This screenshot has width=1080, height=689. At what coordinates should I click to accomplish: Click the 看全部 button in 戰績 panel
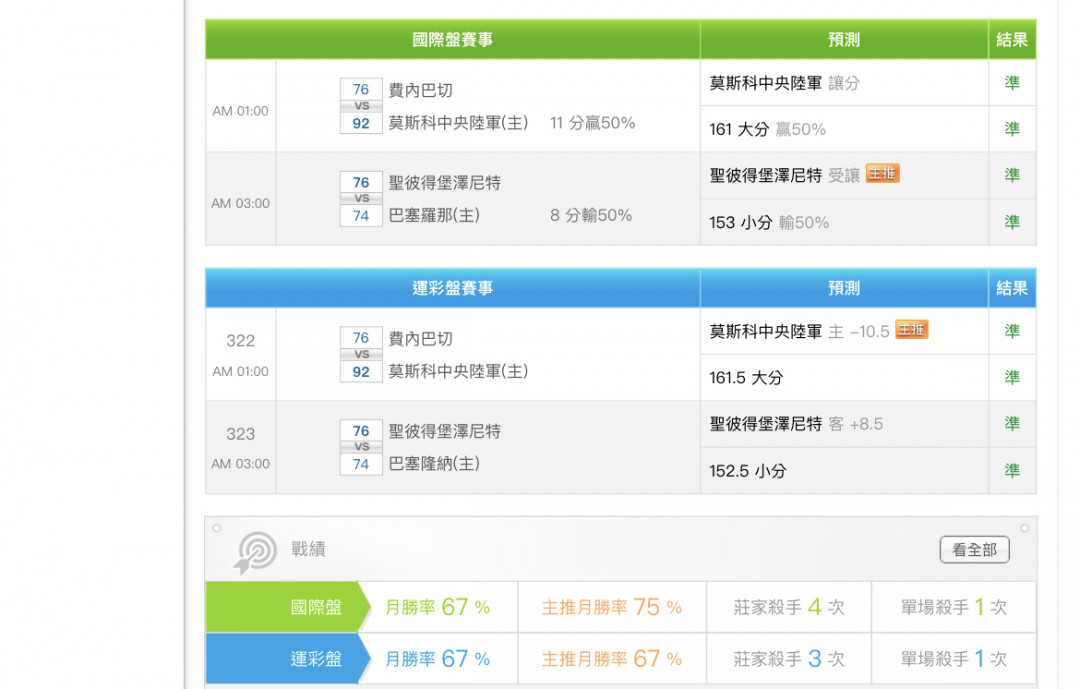pos(974,550)
